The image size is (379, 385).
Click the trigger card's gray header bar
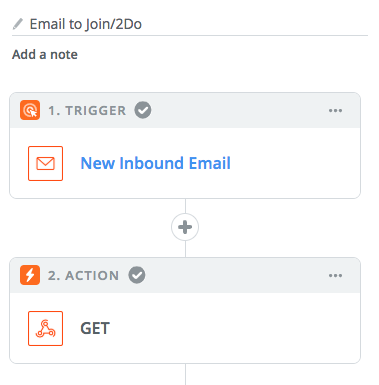coord(185,110)
